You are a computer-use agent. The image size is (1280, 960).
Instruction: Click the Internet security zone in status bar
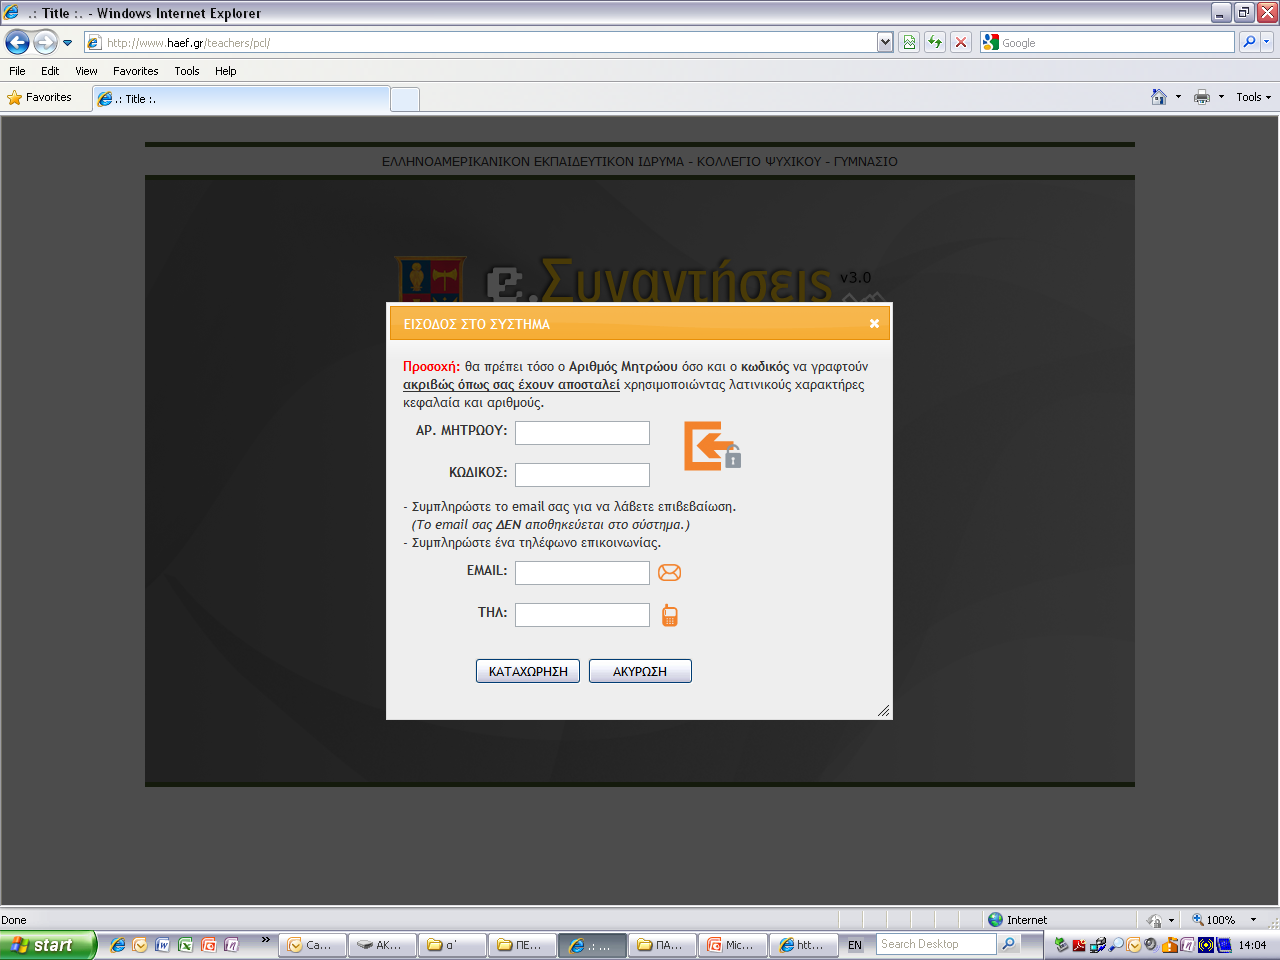1018,920
